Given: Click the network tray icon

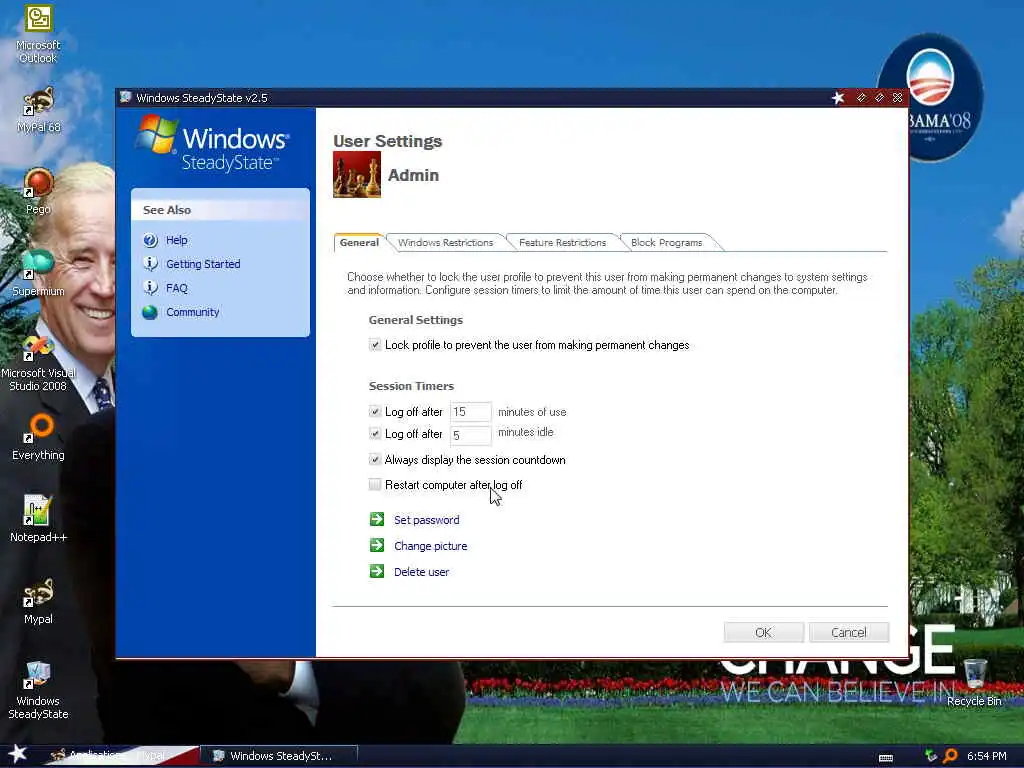Looking at the screenshot, I should click(931, 756).
